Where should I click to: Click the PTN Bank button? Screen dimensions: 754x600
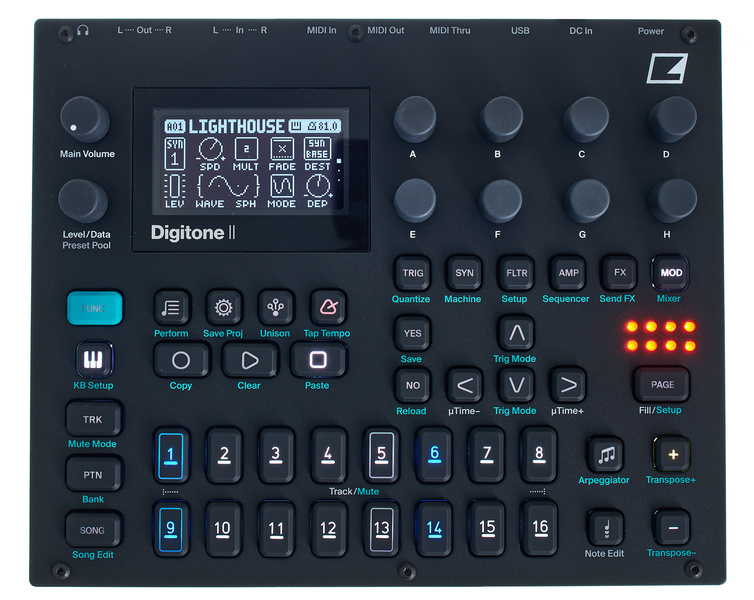[x=93, y=475]
